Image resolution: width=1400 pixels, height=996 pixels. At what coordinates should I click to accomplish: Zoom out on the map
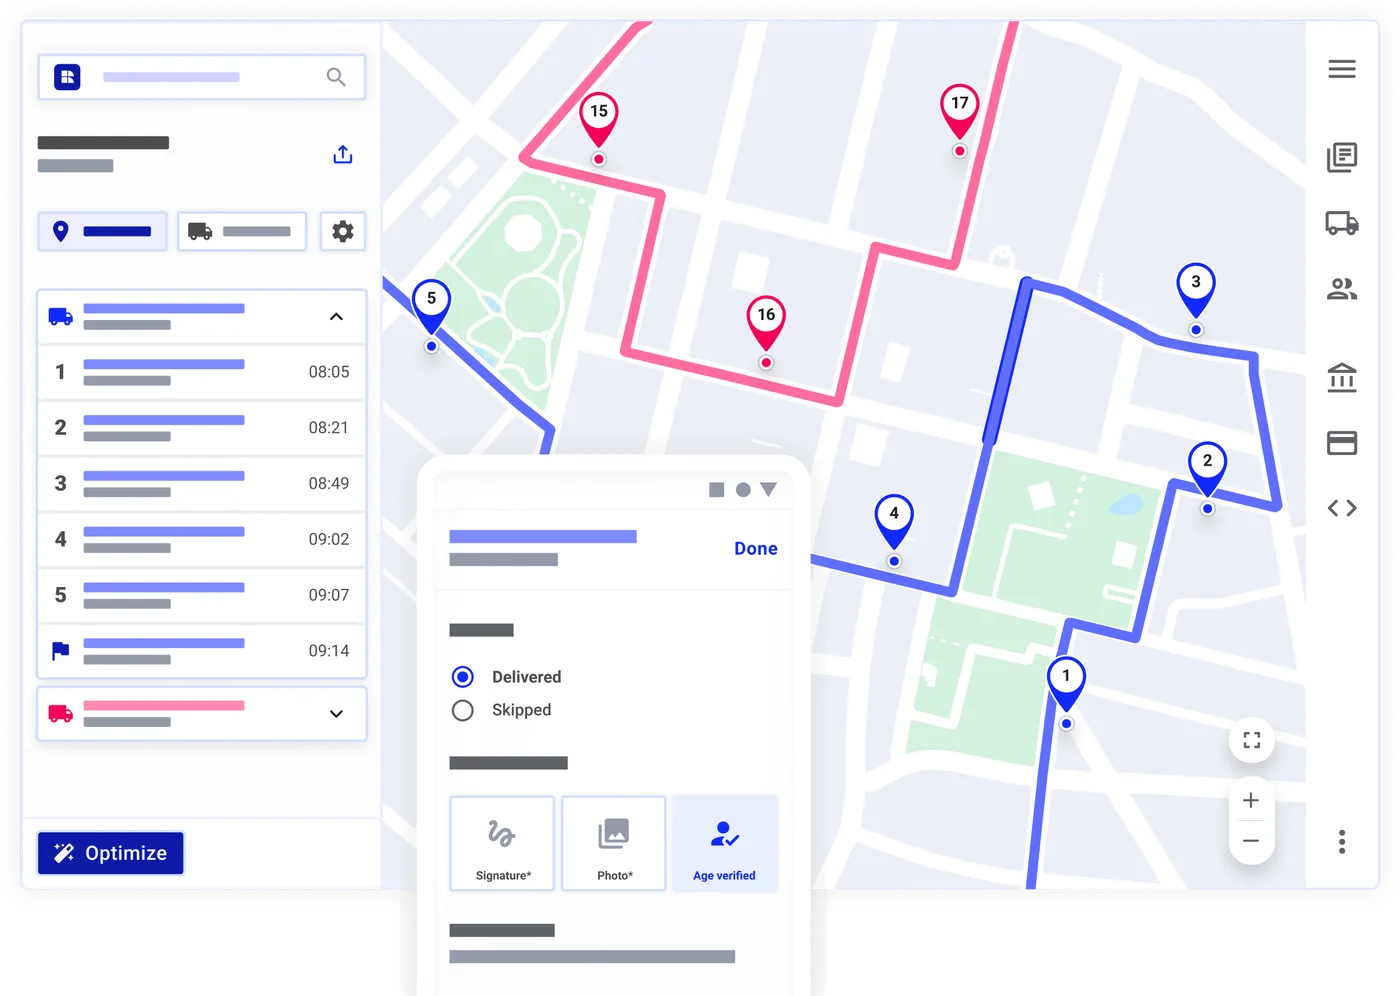pos(1251,841)
